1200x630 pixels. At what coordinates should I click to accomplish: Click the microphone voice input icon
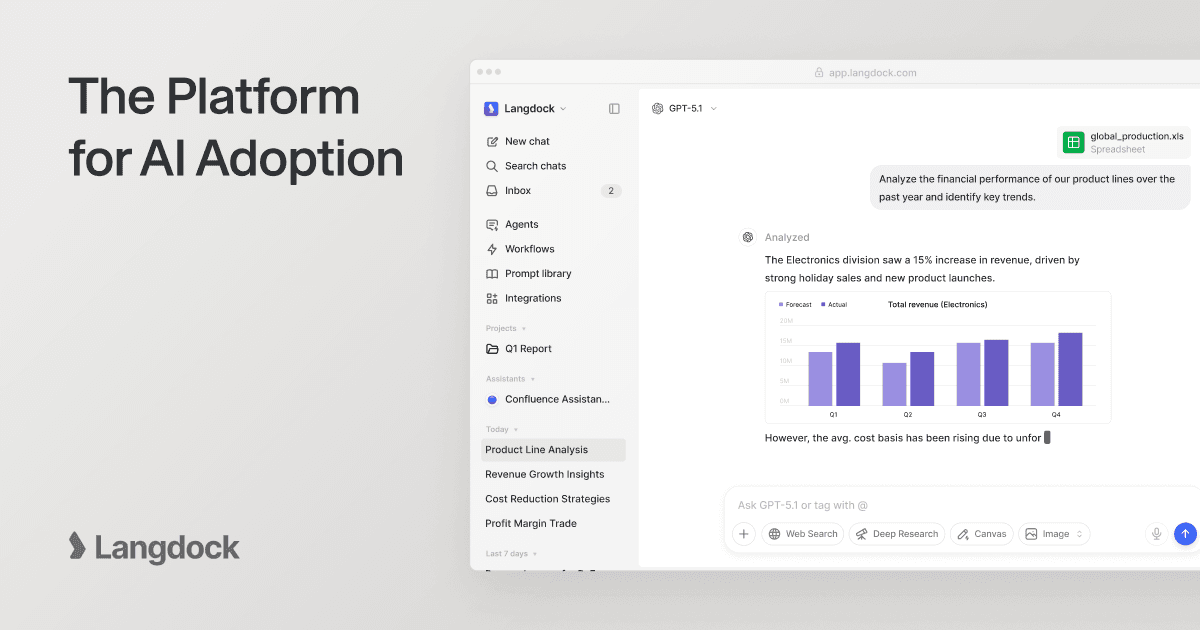tap(1157, 534)
